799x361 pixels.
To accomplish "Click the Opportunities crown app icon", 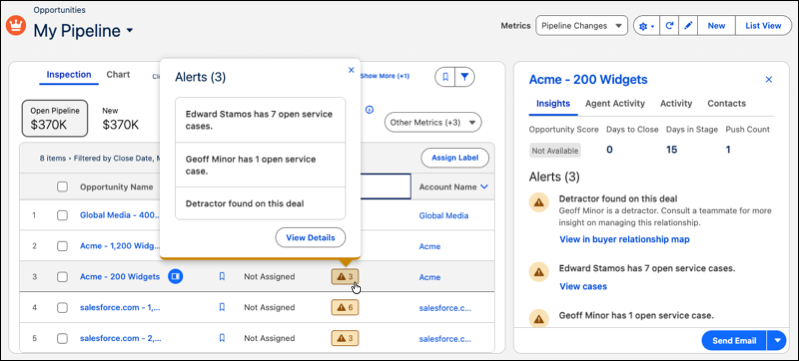I will tap(16, 25).
